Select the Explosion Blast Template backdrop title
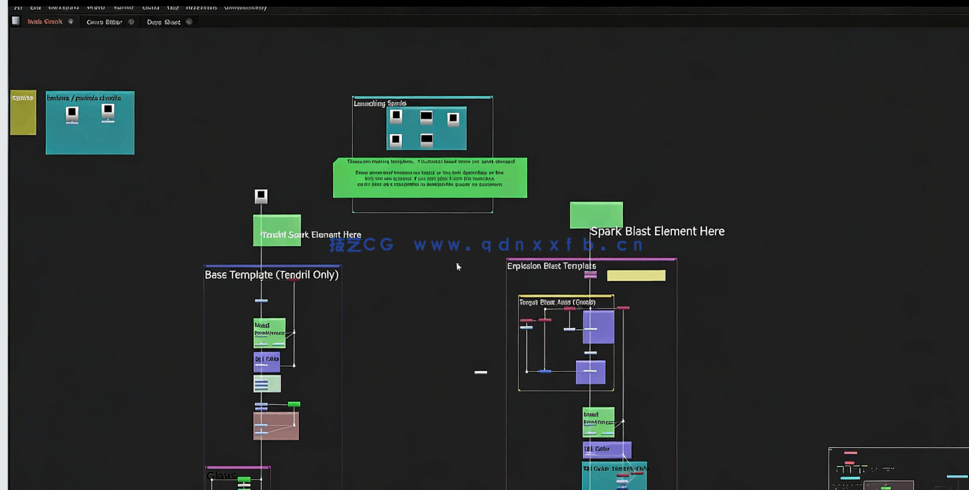Screen dimensions: 969x490 (551, 266)
